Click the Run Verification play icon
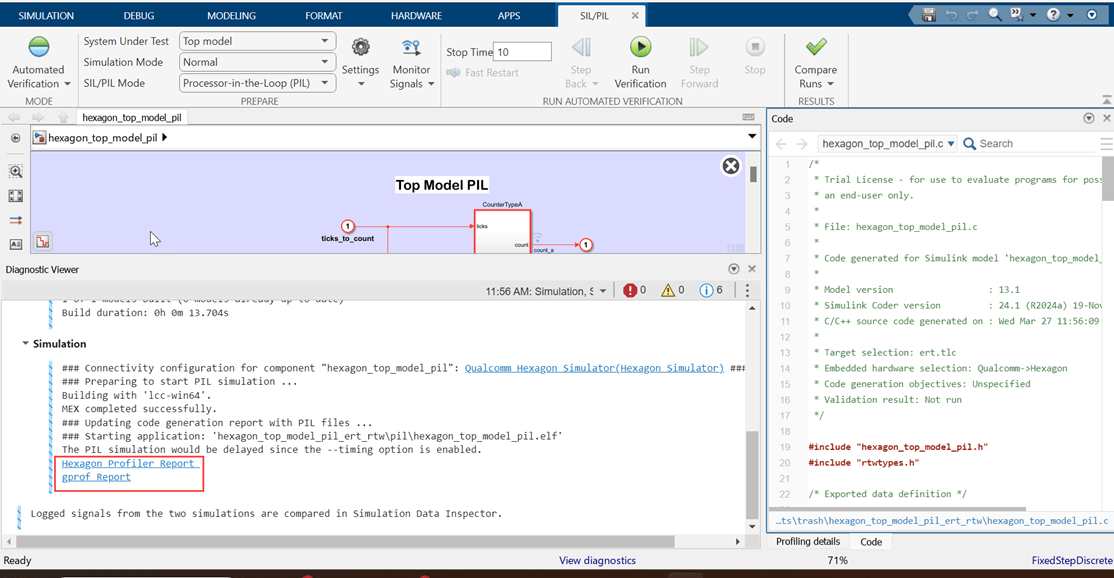The width and height of the screenshot is (1114, 578). (x=640, y=48)
